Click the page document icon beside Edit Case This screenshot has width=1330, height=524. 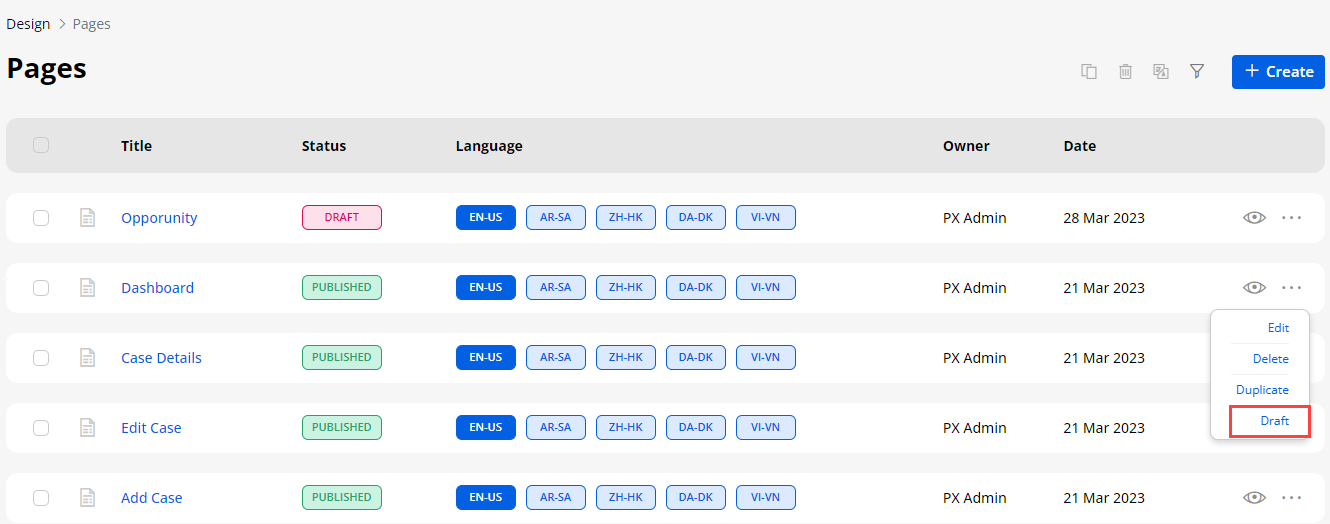click(x=88, y=427)
